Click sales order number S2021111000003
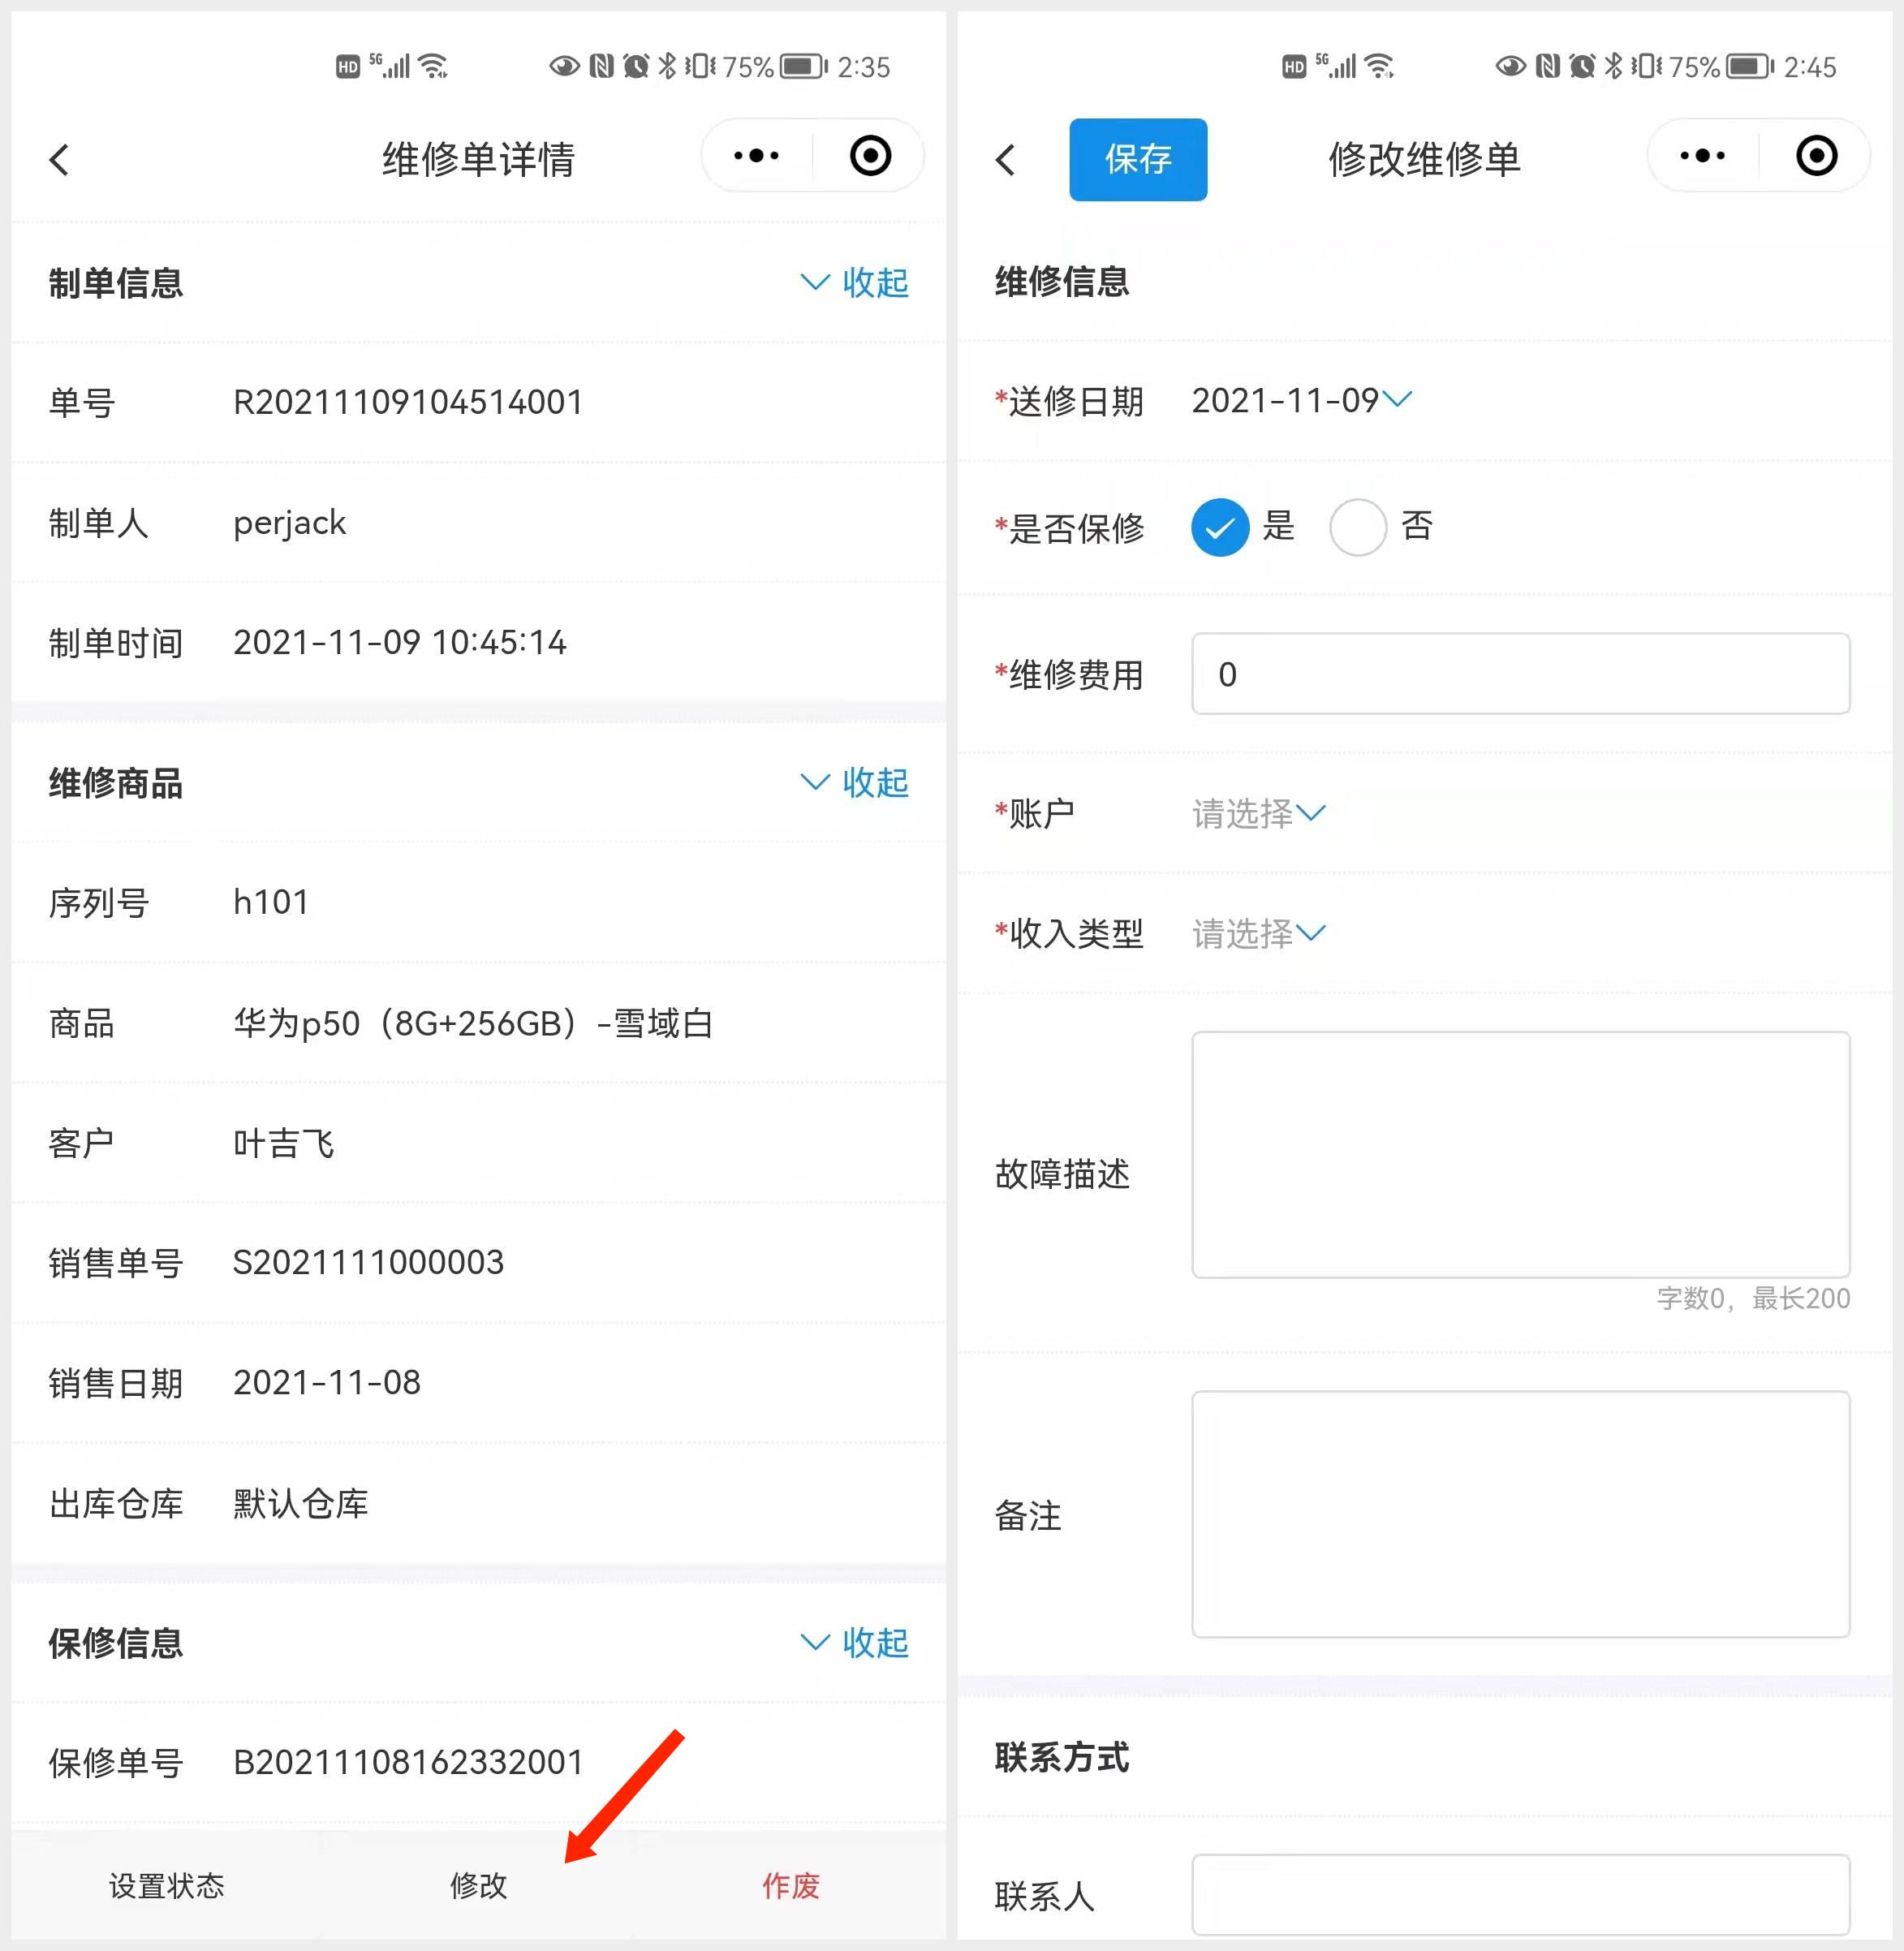 [368, 1262]
